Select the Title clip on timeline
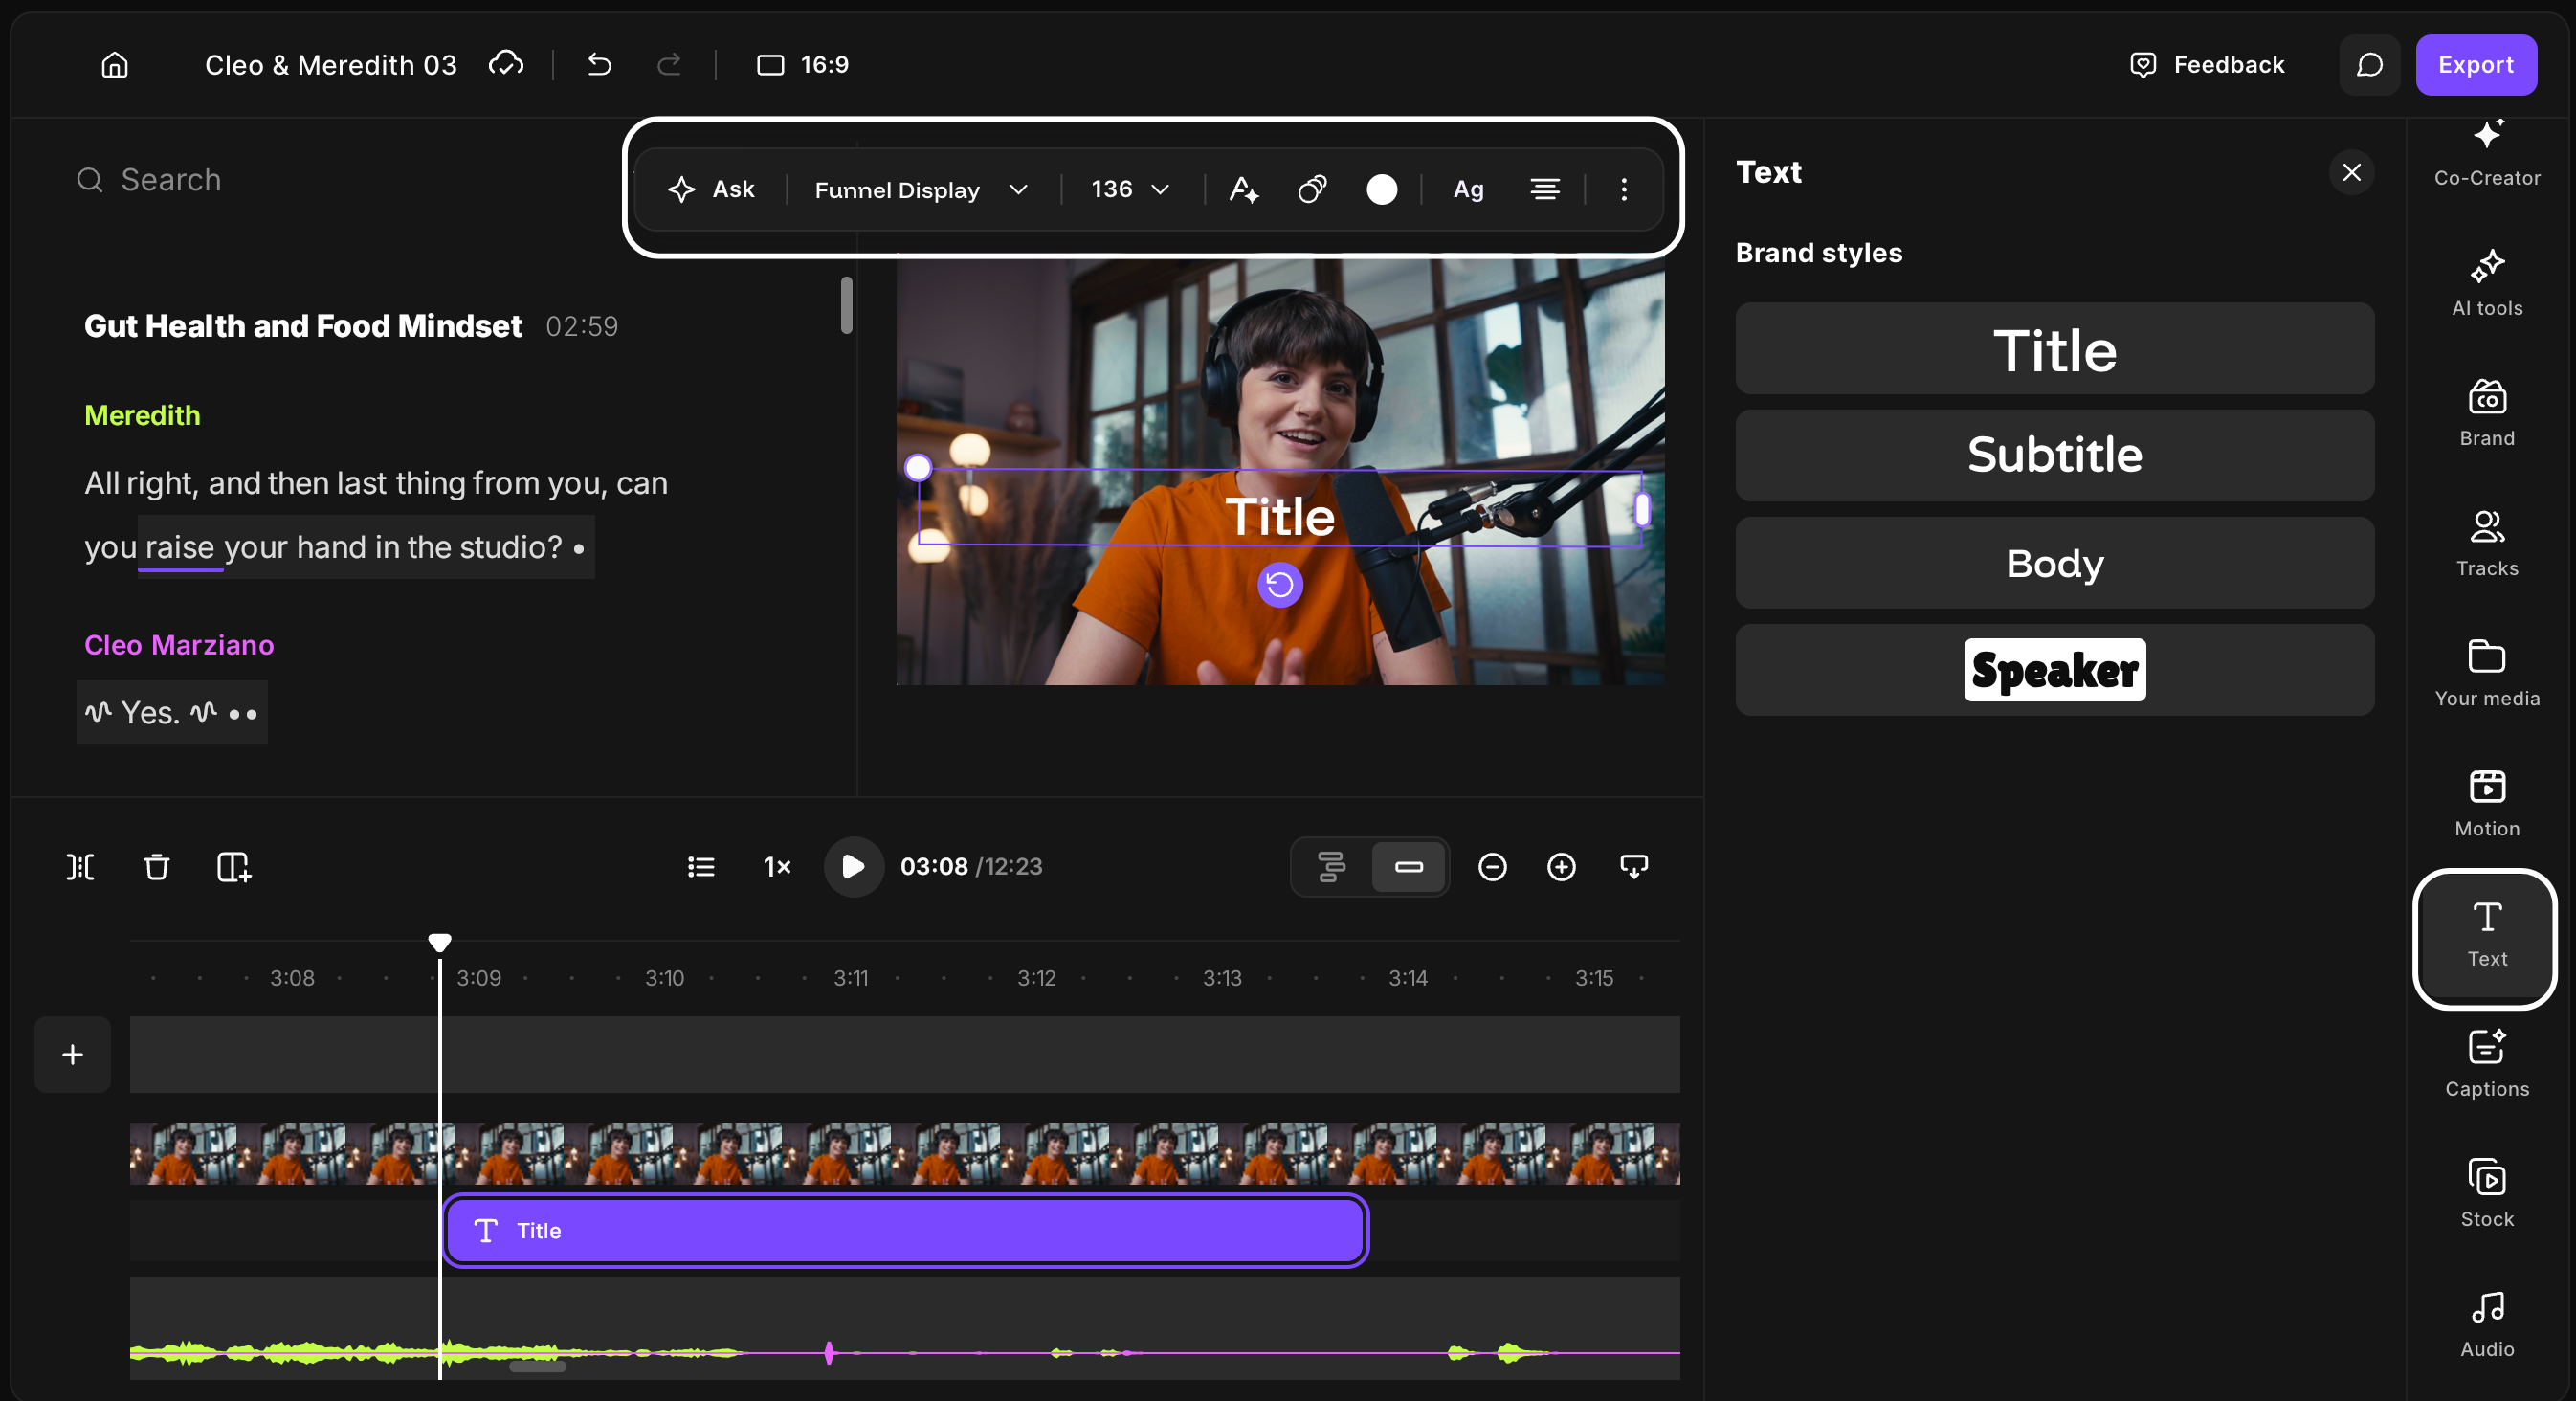The image size is (2576, 1401). (905, 1230)
